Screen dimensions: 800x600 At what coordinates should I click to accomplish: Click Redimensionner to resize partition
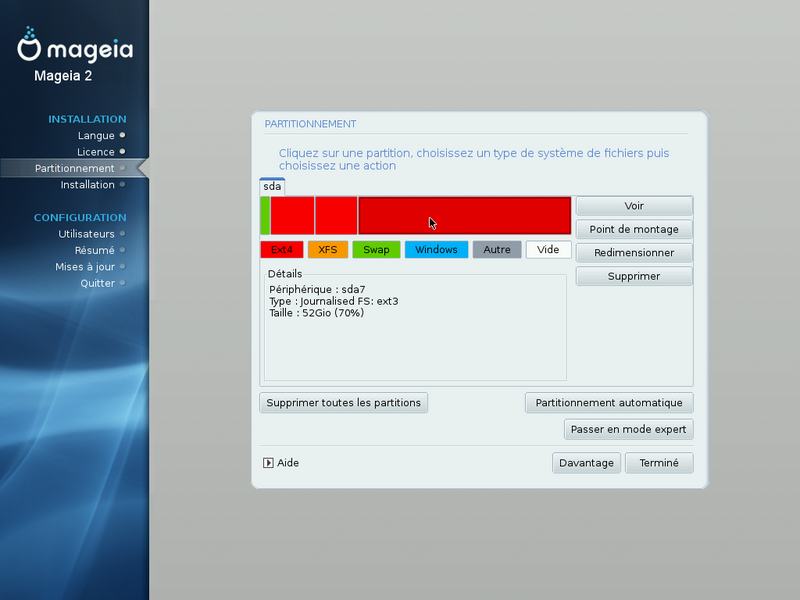coord(634,253)
